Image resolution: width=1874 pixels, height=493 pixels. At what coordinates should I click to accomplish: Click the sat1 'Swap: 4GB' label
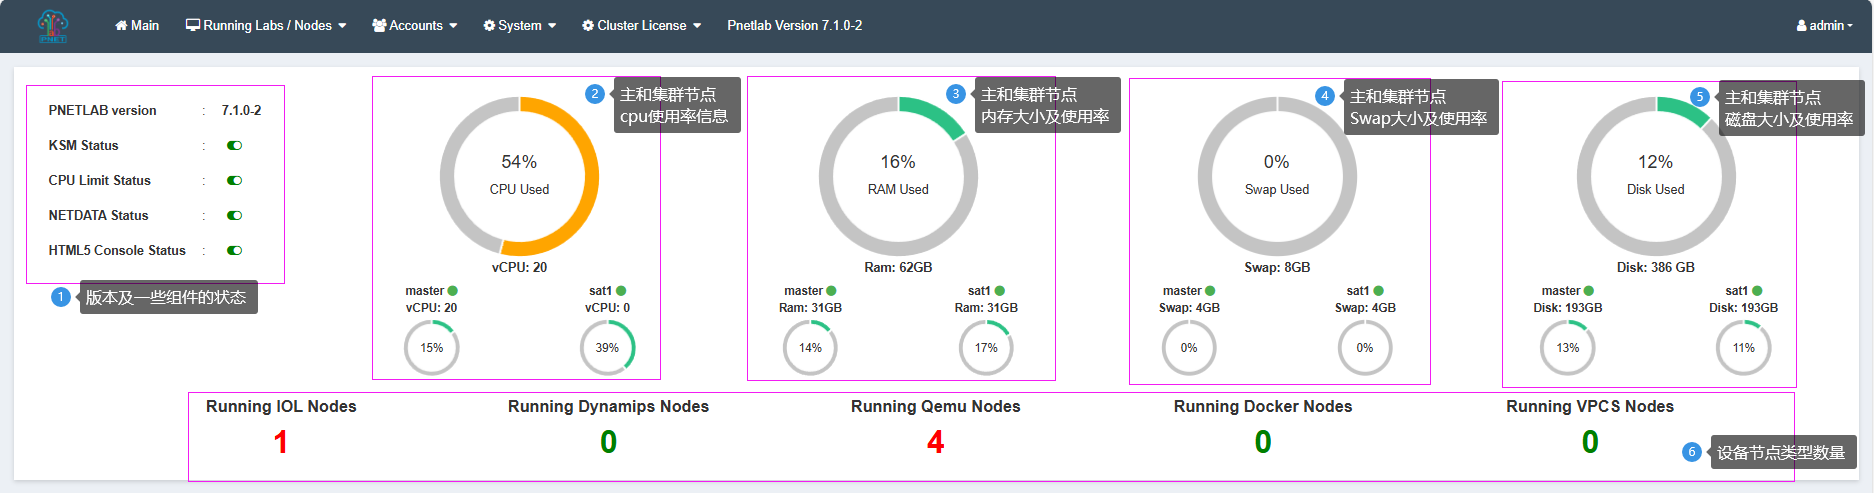(1365, 308)
